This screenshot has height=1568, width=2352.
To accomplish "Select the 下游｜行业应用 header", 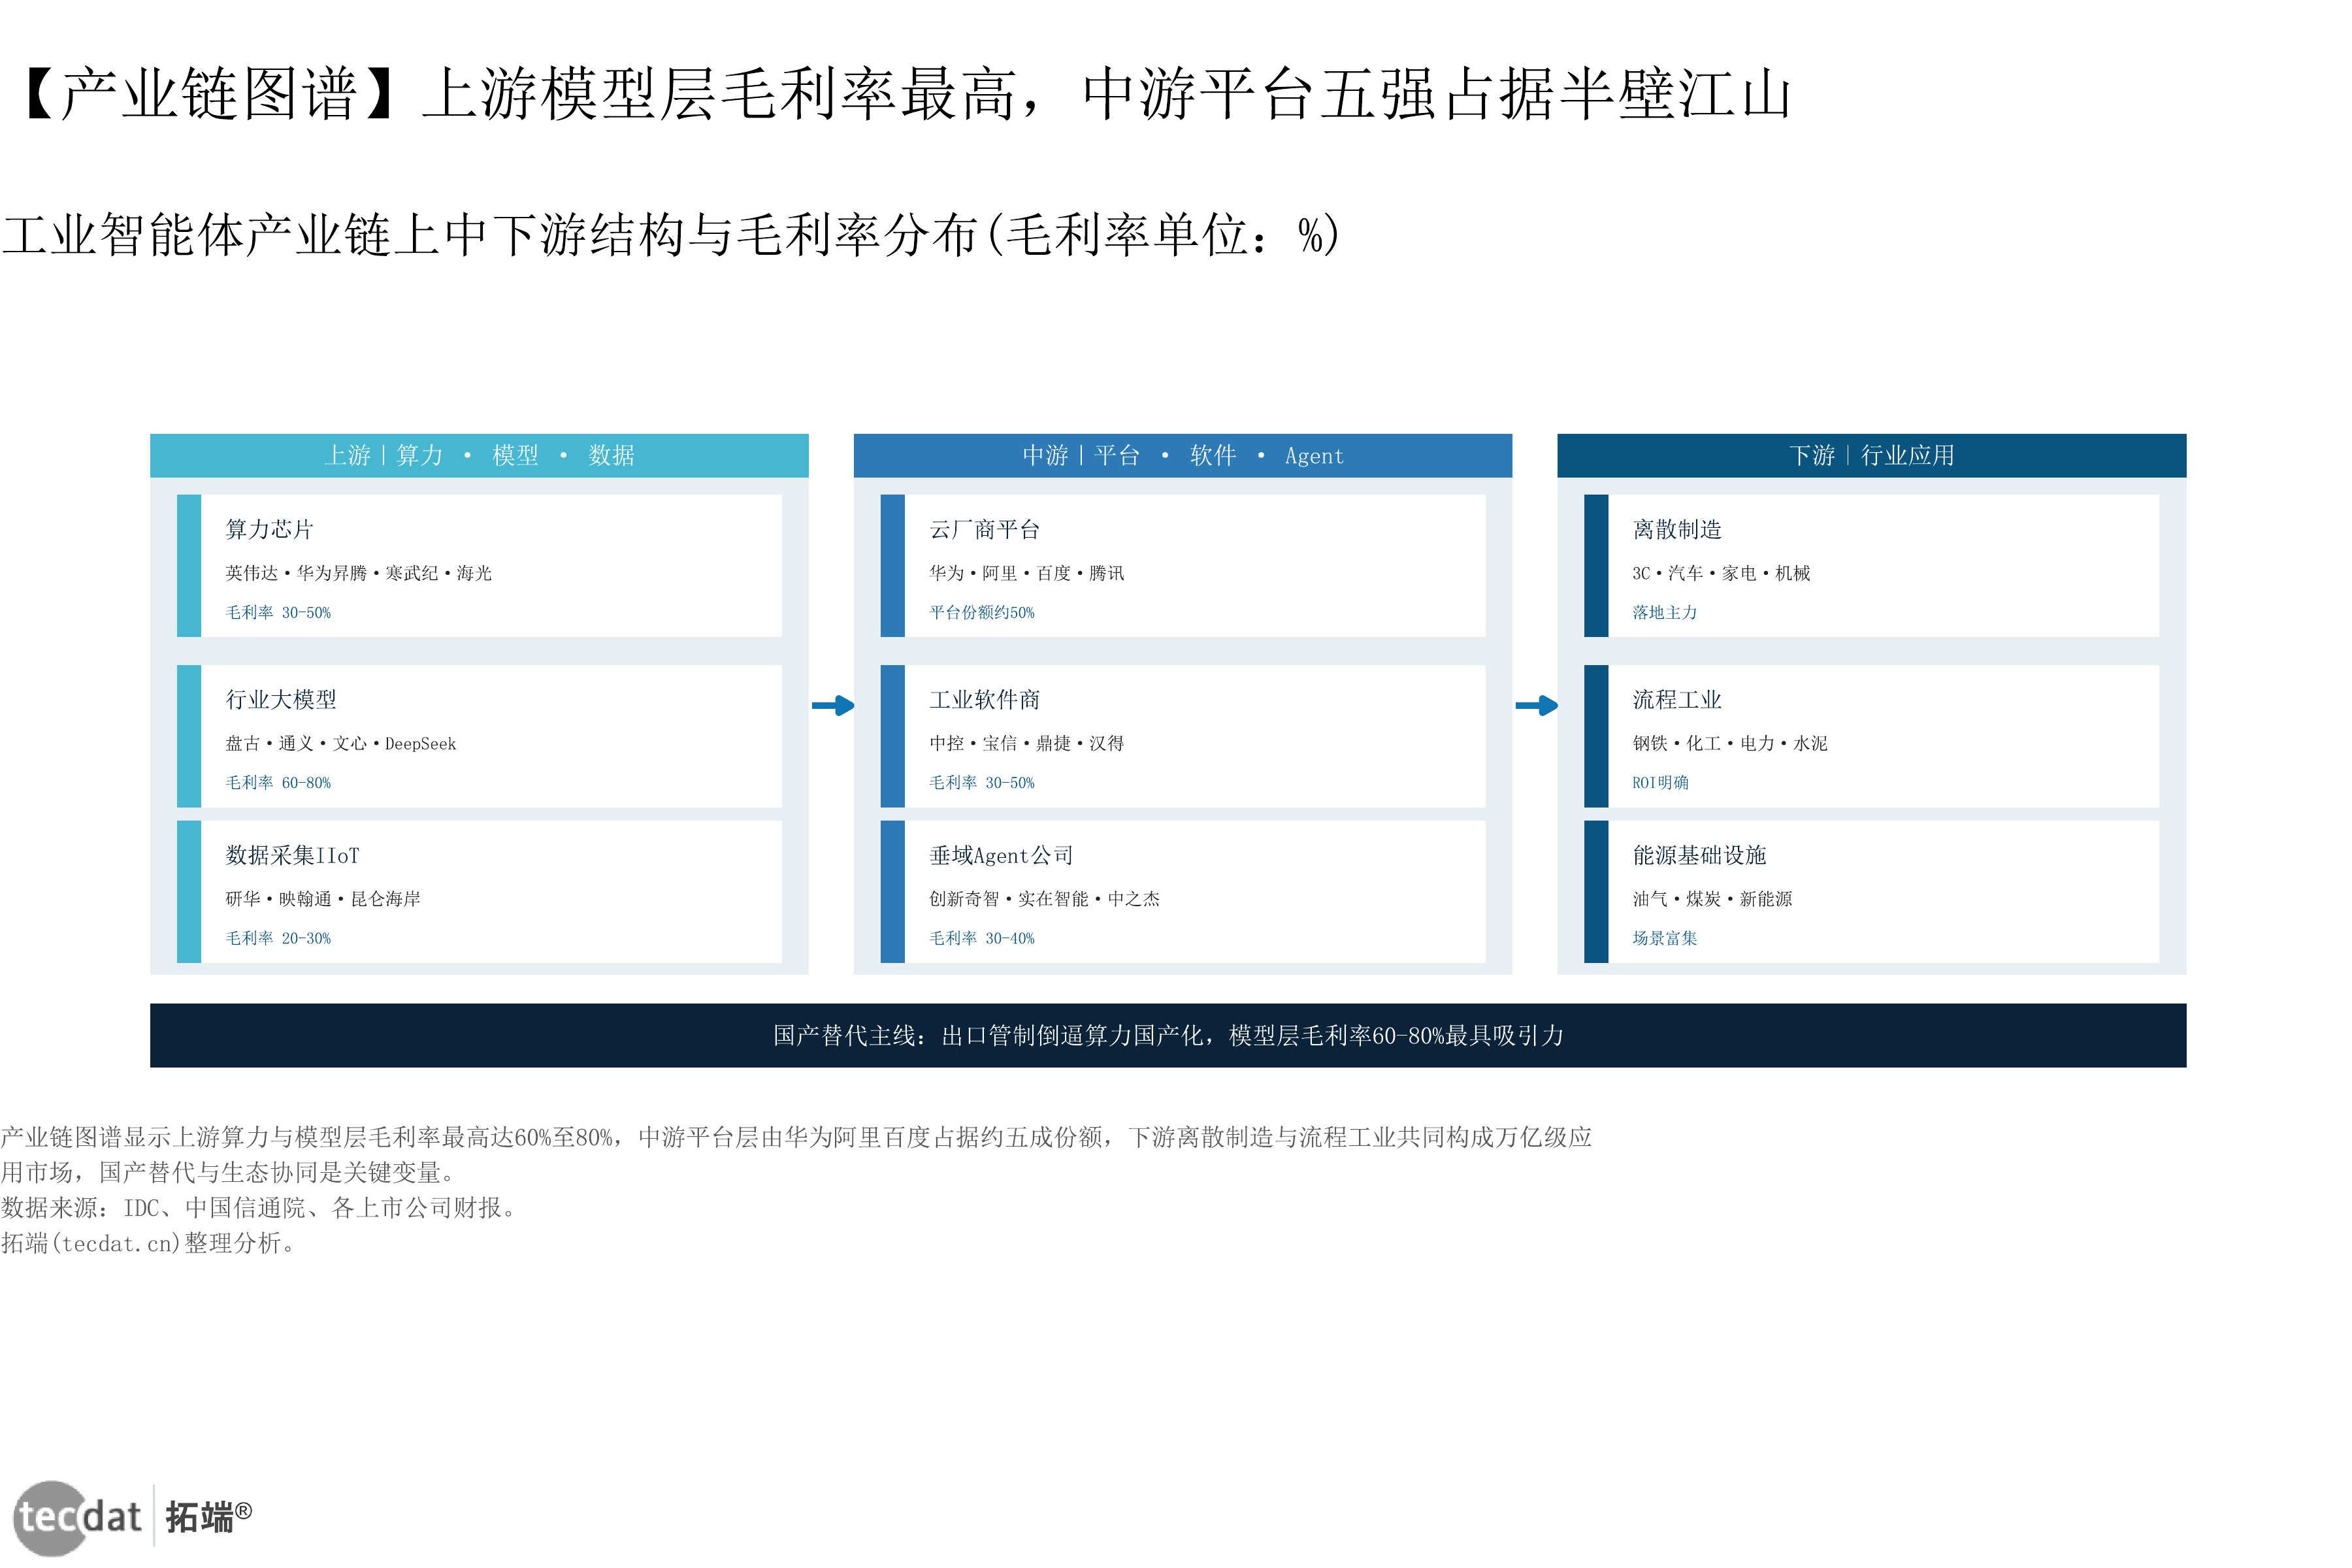I will [1872, 455].
